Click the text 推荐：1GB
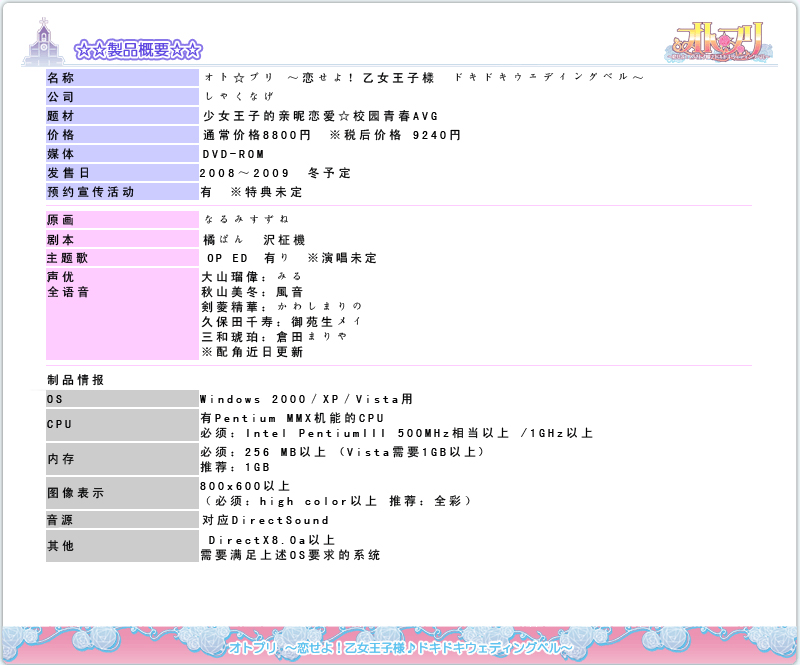 [235, 467]
